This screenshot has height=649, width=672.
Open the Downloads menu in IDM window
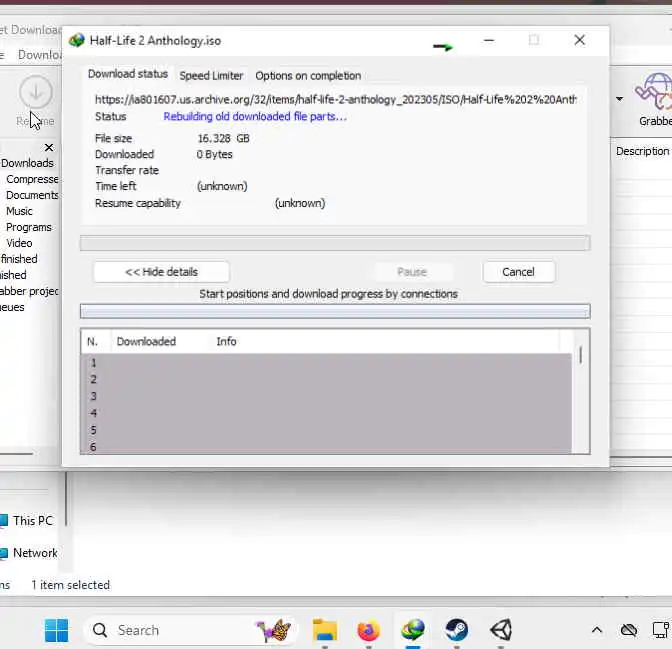[39, 55]
